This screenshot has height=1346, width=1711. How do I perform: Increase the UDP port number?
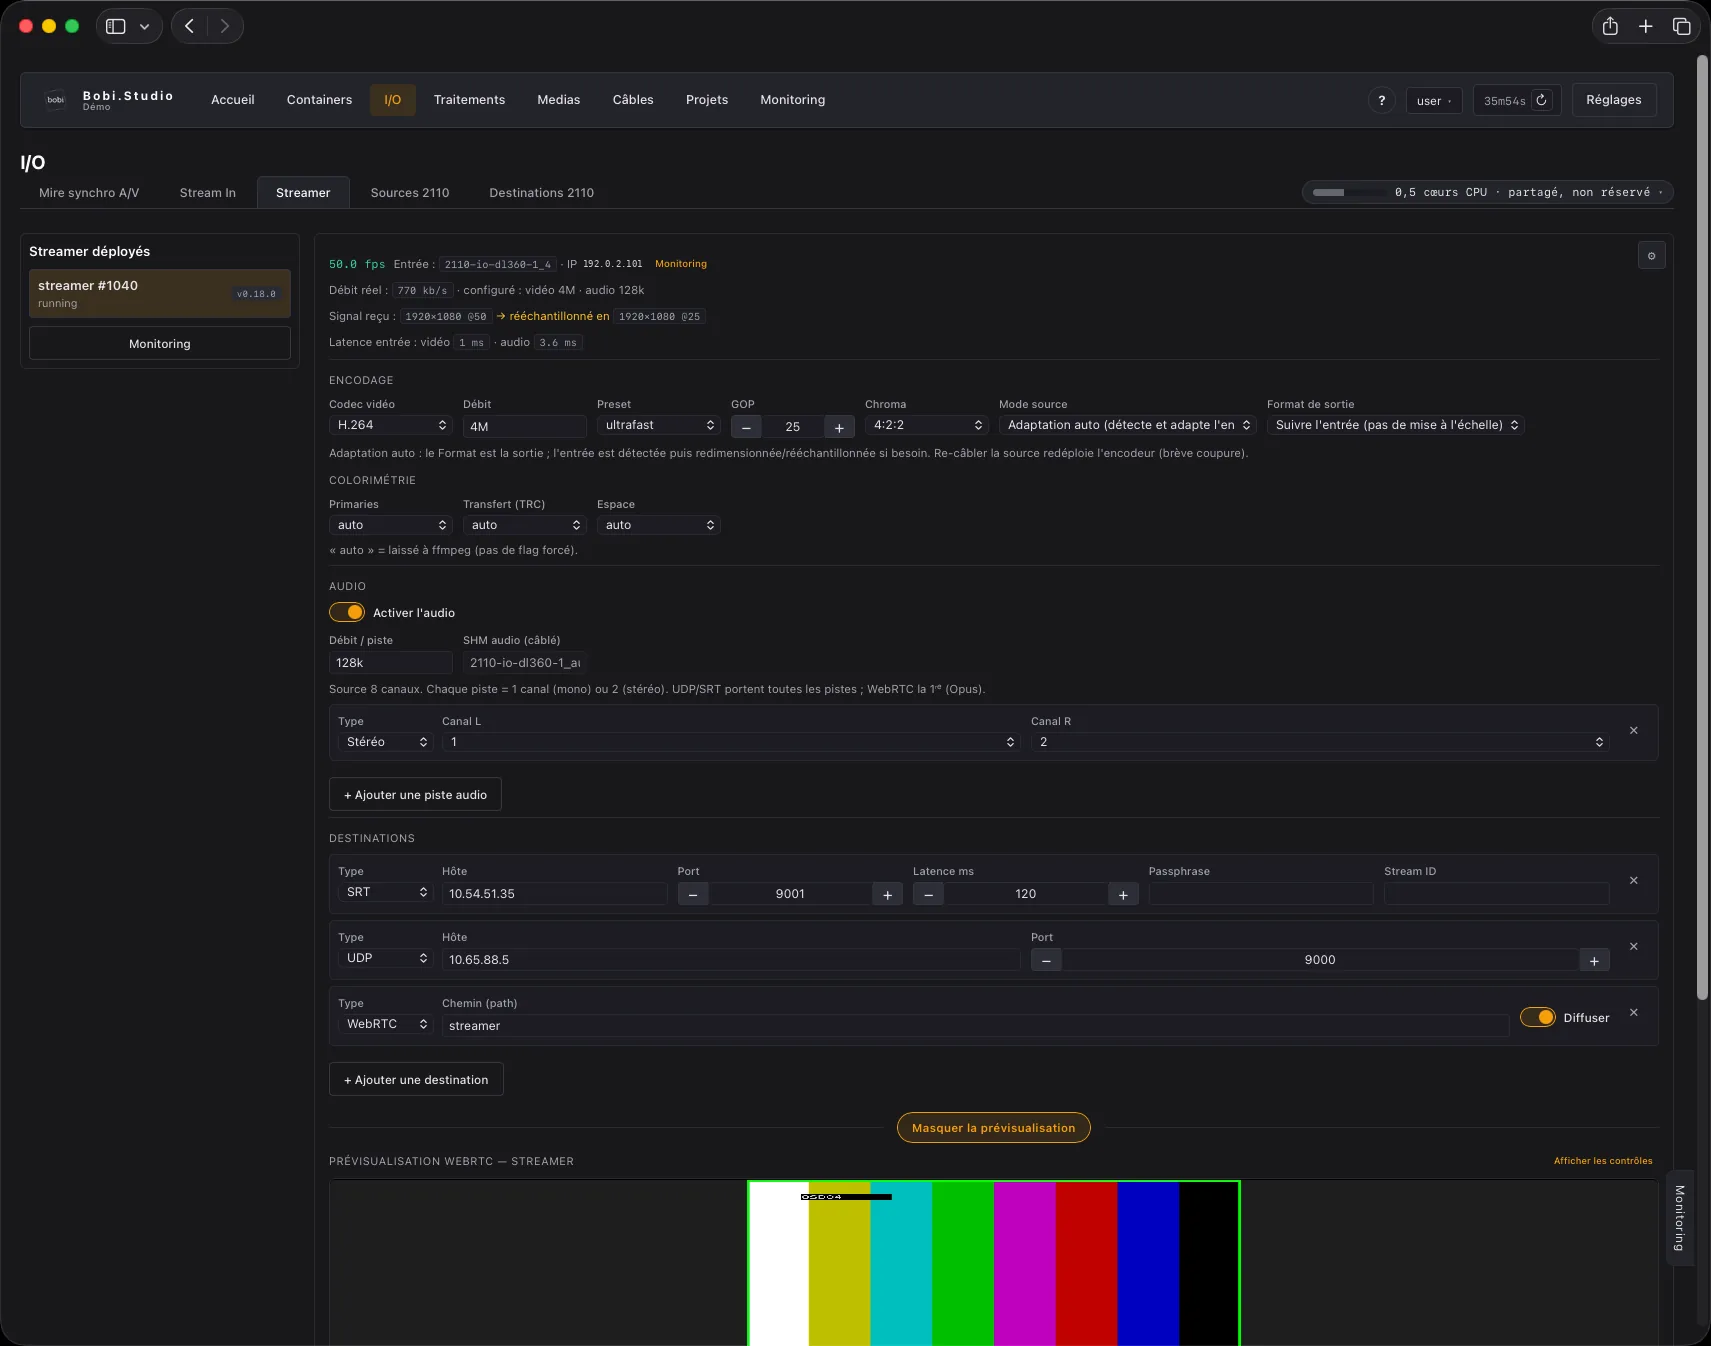click(1594, 960)
